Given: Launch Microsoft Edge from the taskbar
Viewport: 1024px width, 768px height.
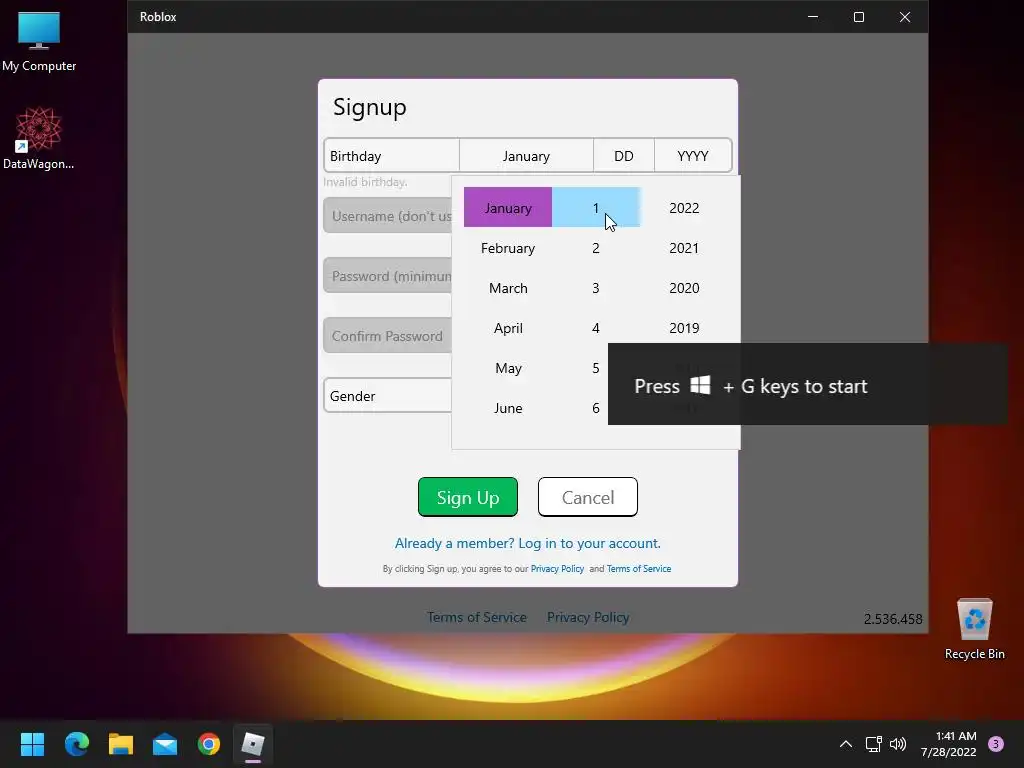Looking at the screenshot, I should click(76, 744).
